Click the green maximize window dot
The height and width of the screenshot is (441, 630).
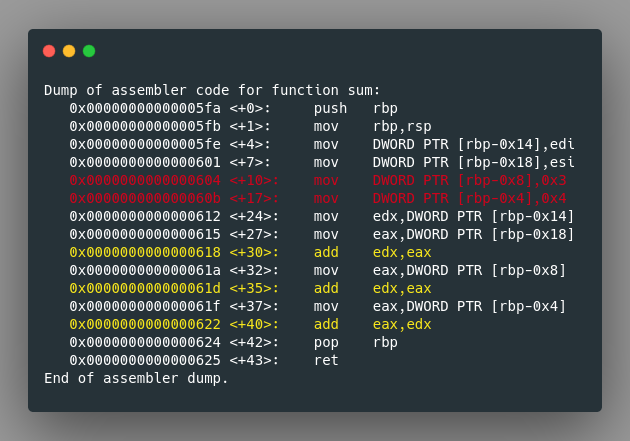coord(89,51)
